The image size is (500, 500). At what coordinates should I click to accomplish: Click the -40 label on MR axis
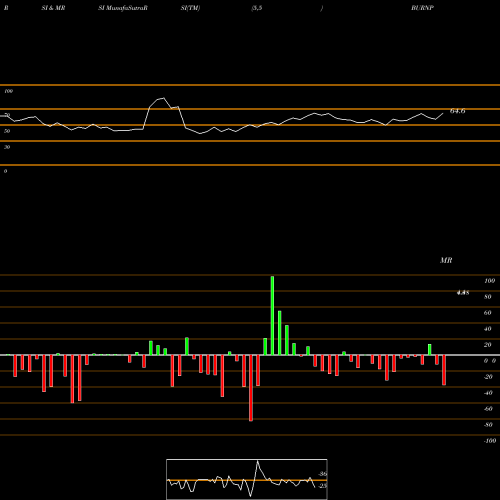click(x=488, y=393)
